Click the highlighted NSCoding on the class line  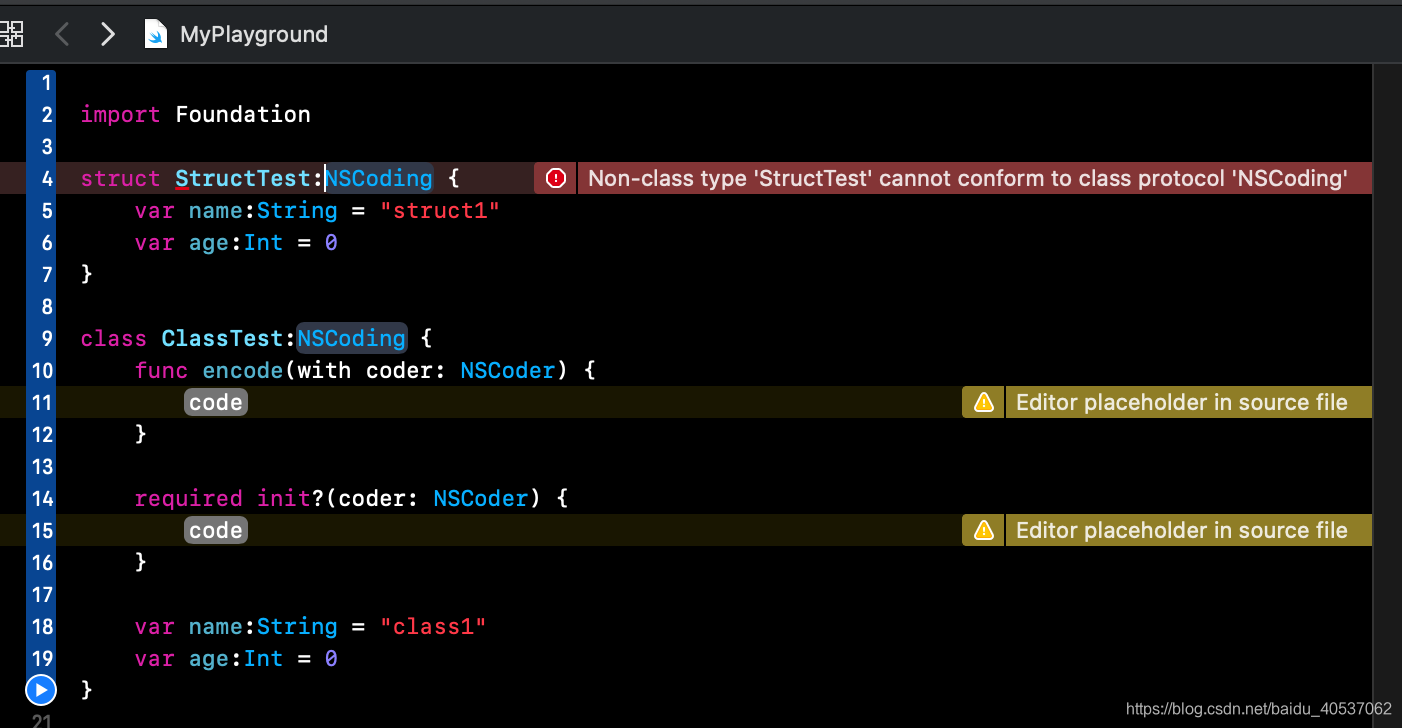pos(352,338)
